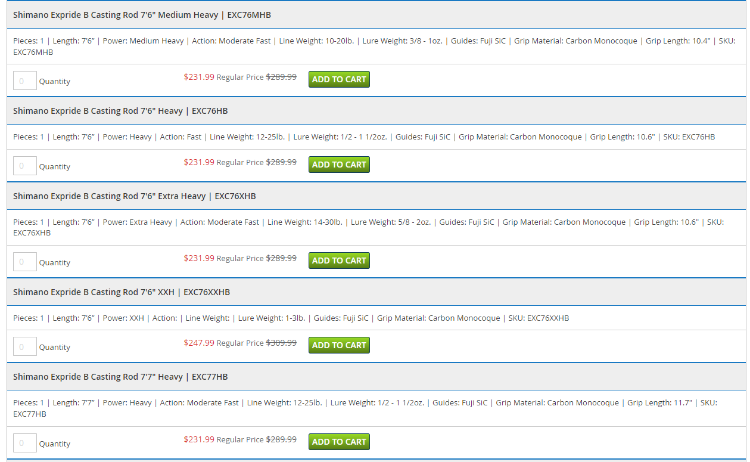Click the $247.99 sale price
The height and width of the screenshot is (462, 750).
[x=199, y=343]
